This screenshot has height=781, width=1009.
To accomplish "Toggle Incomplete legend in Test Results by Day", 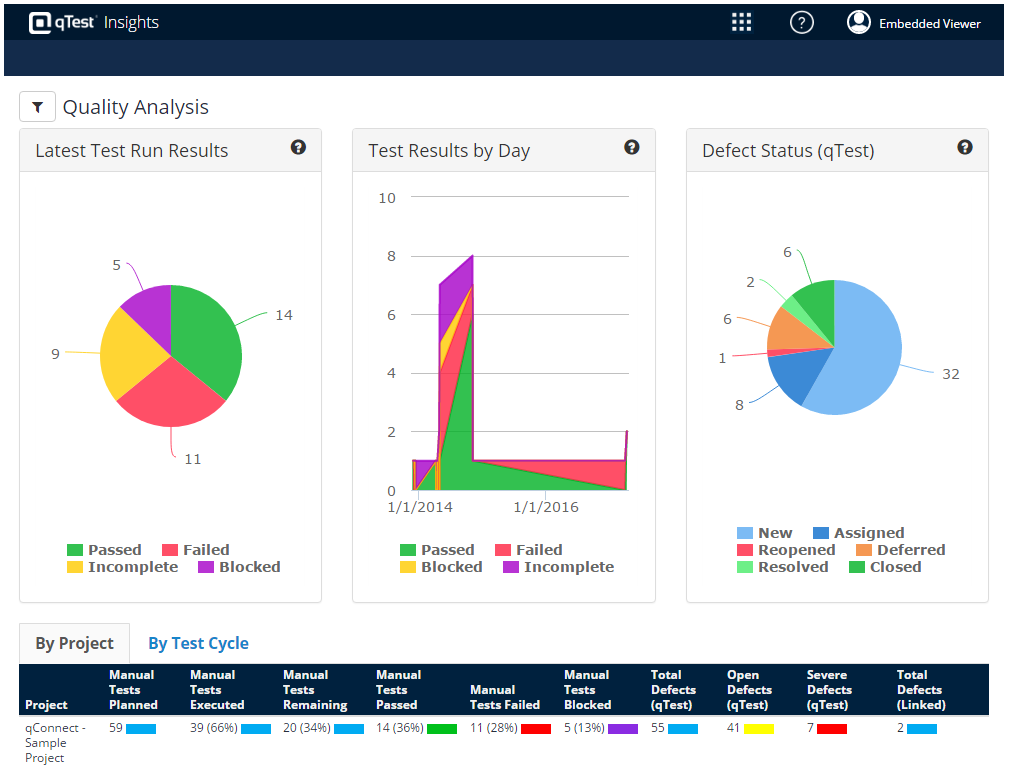I will point(558,567).
